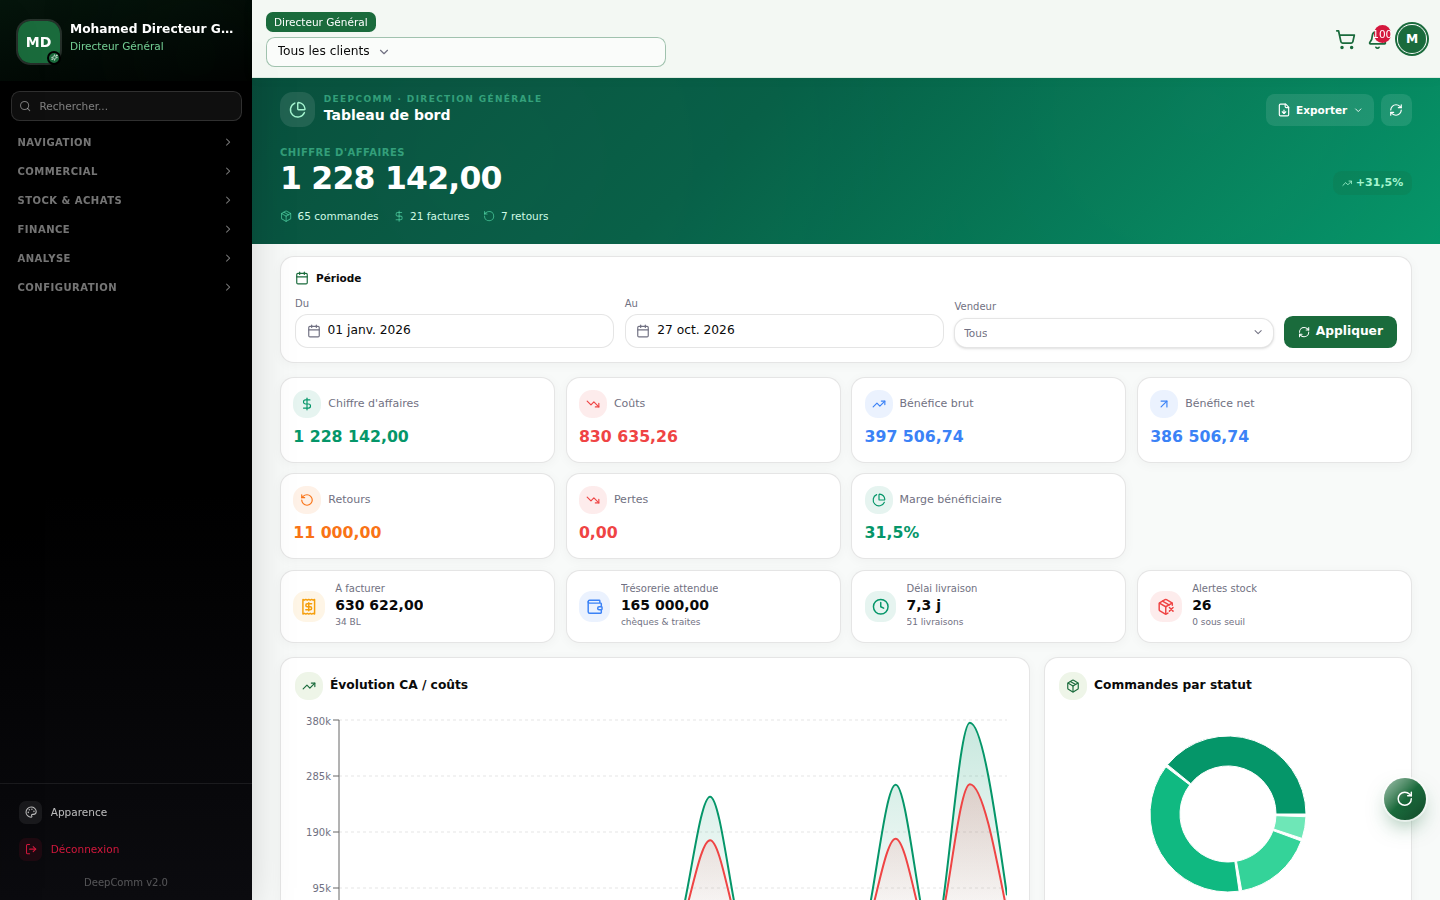Click the donut chart in Commandes par statut
1440x900 pixels.
tap(1228, 814)
